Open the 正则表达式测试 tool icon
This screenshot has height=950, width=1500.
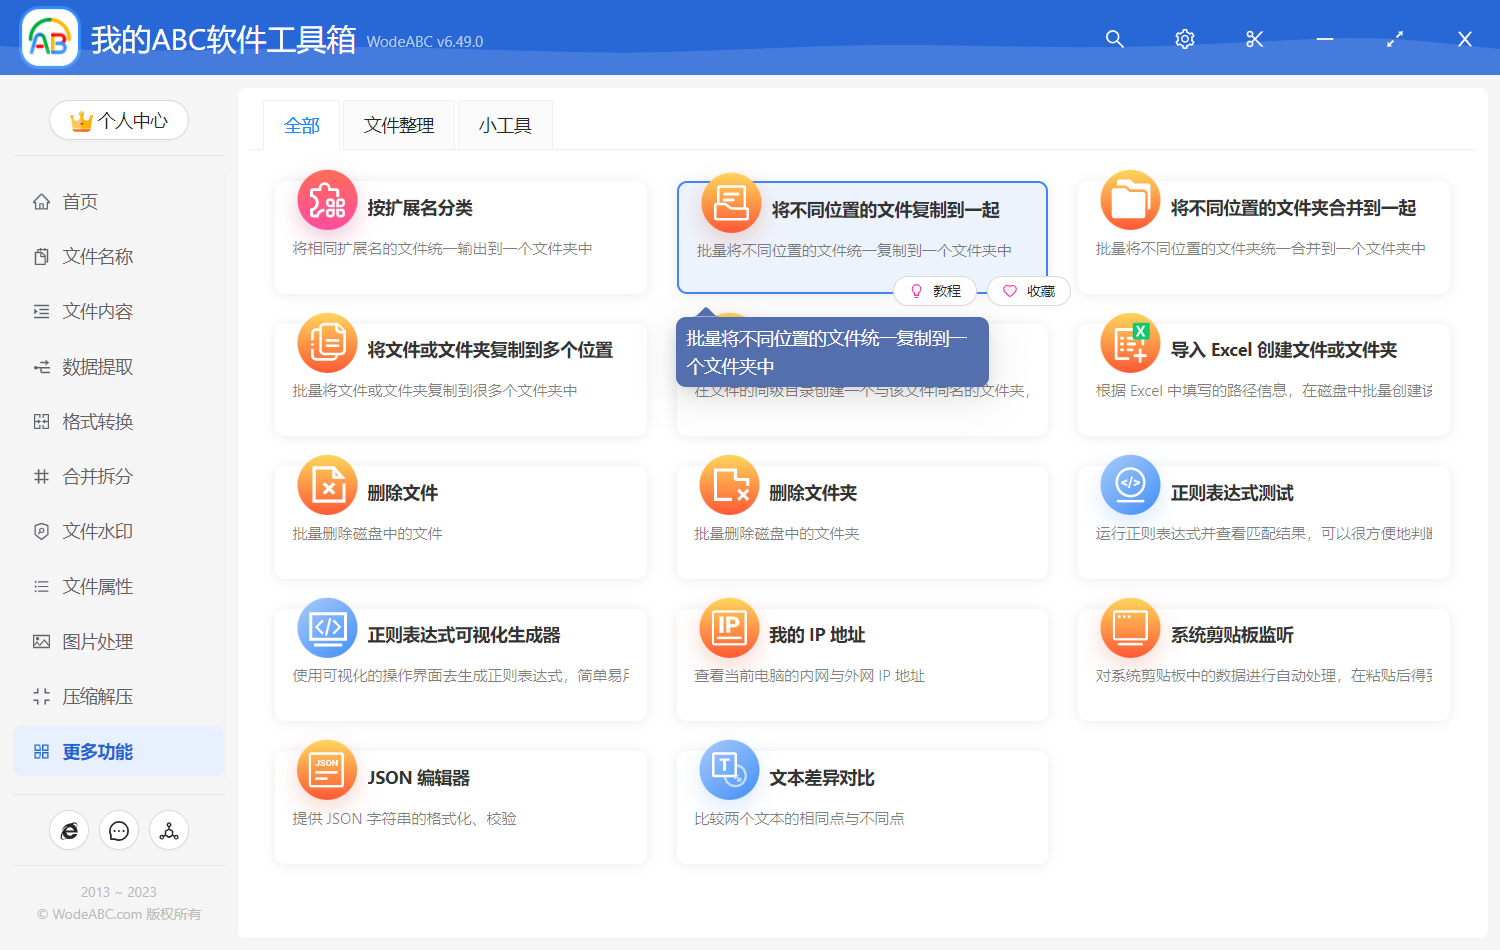(1129, 485)
